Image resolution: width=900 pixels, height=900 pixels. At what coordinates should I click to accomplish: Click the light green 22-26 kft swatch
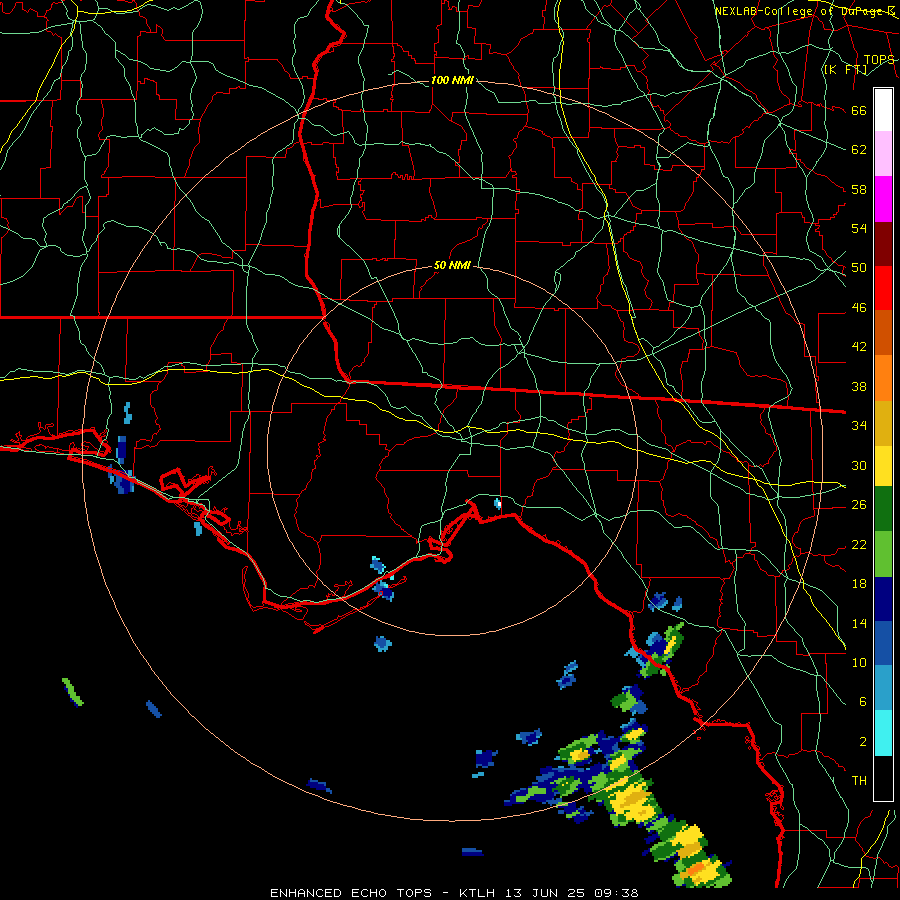tap(883, 554)
